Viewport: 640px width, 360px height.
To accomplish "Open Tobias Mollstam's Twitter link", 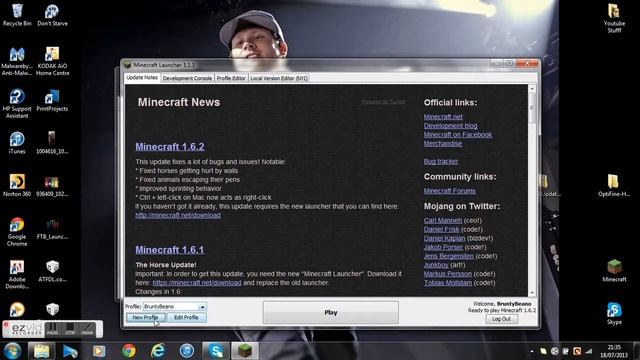I will [x=448, y=283].
